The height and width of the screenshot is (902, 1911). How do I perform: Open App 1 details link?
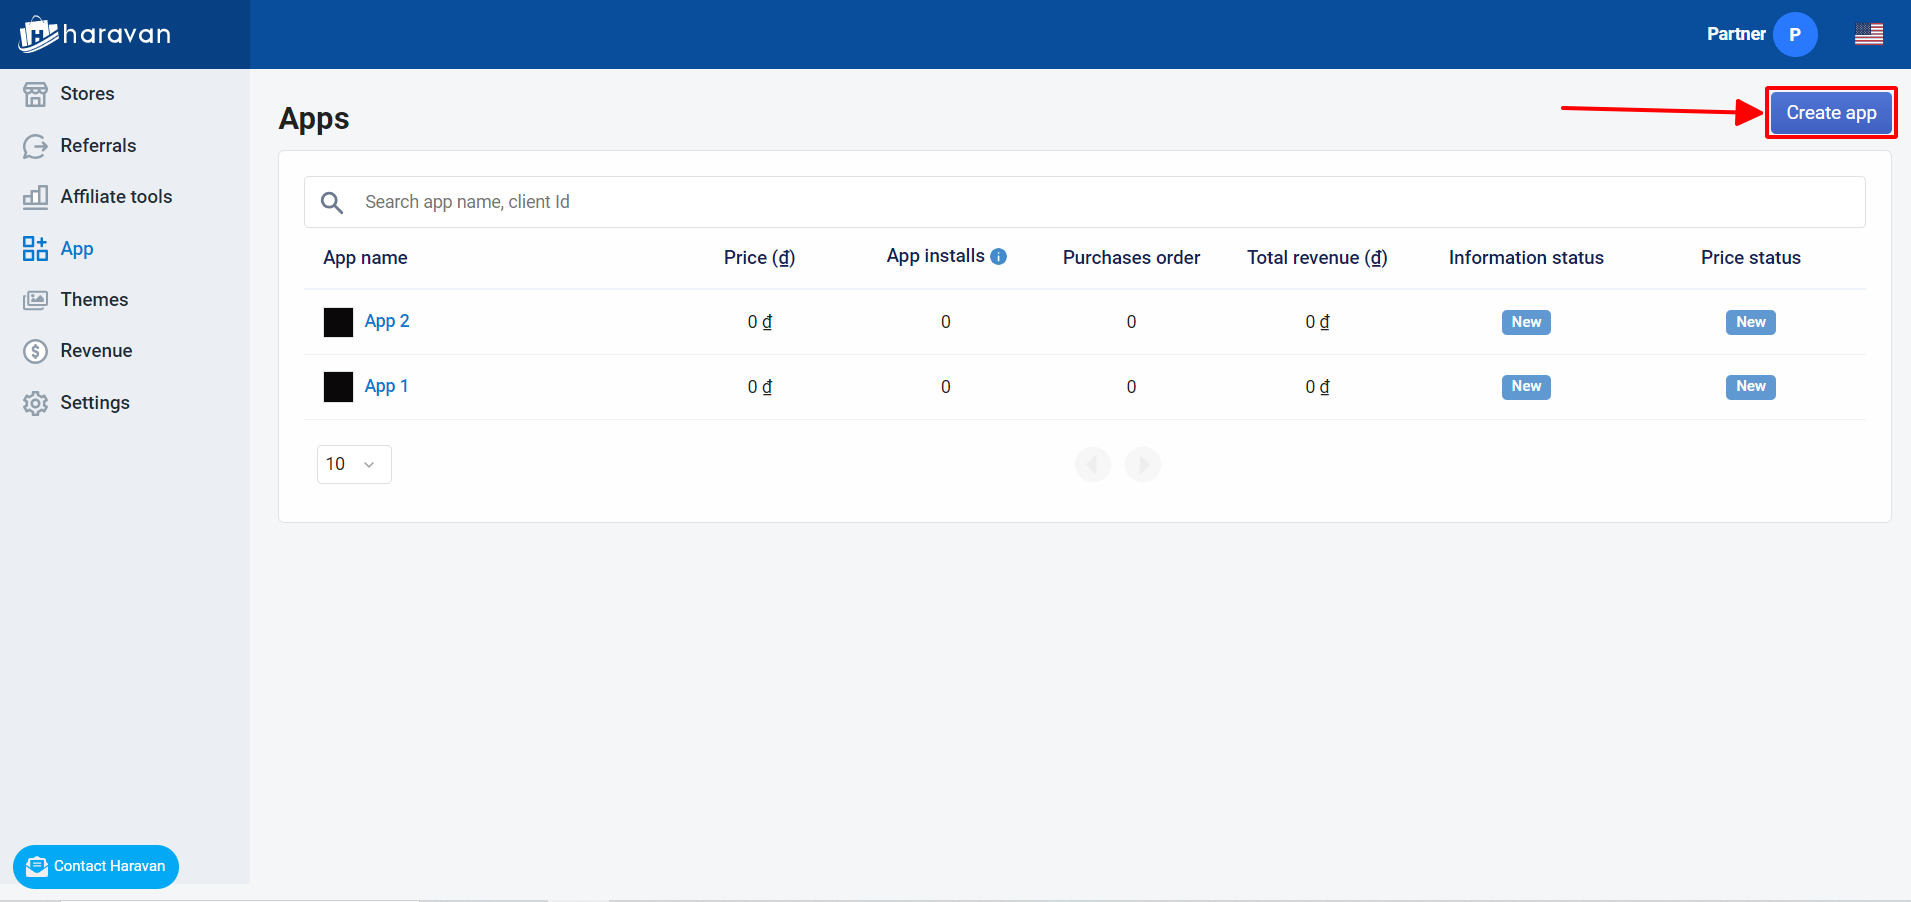387,386
